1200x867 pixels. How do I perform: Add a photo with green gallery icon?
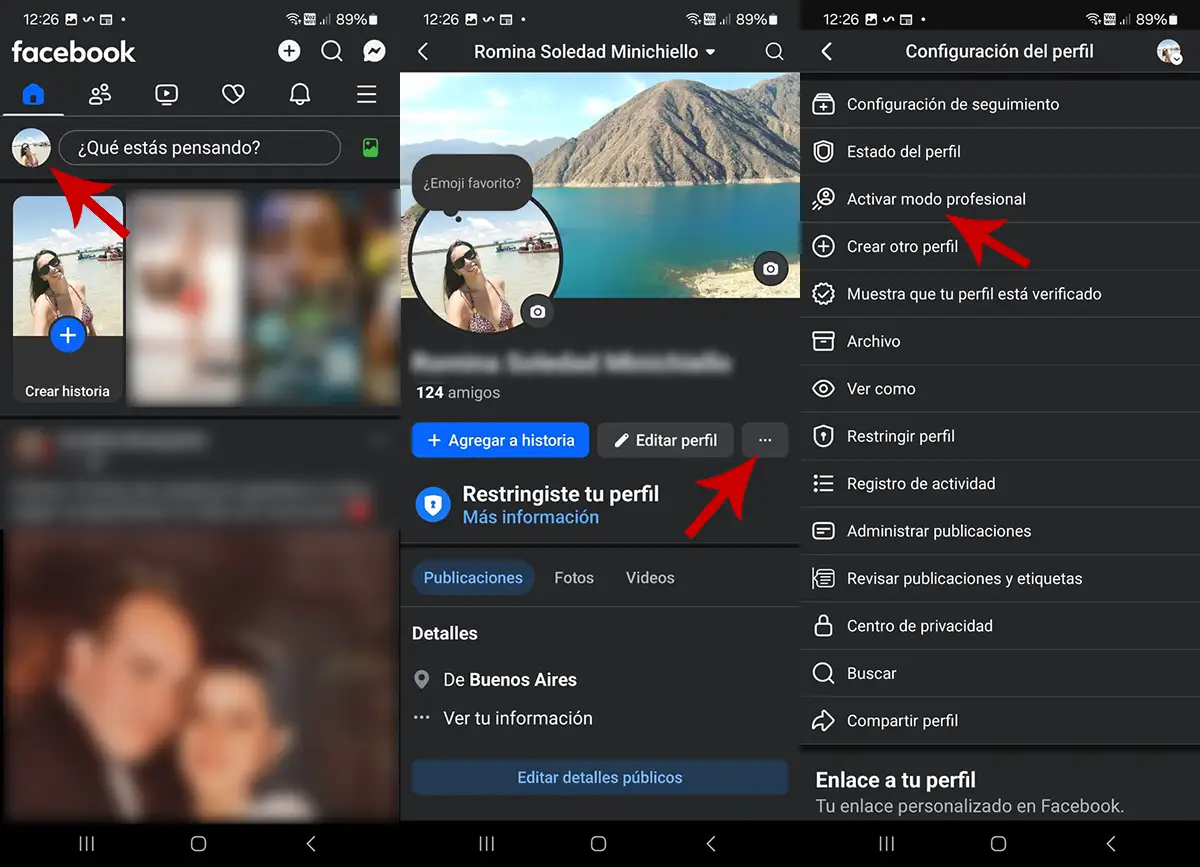[370, 148]
